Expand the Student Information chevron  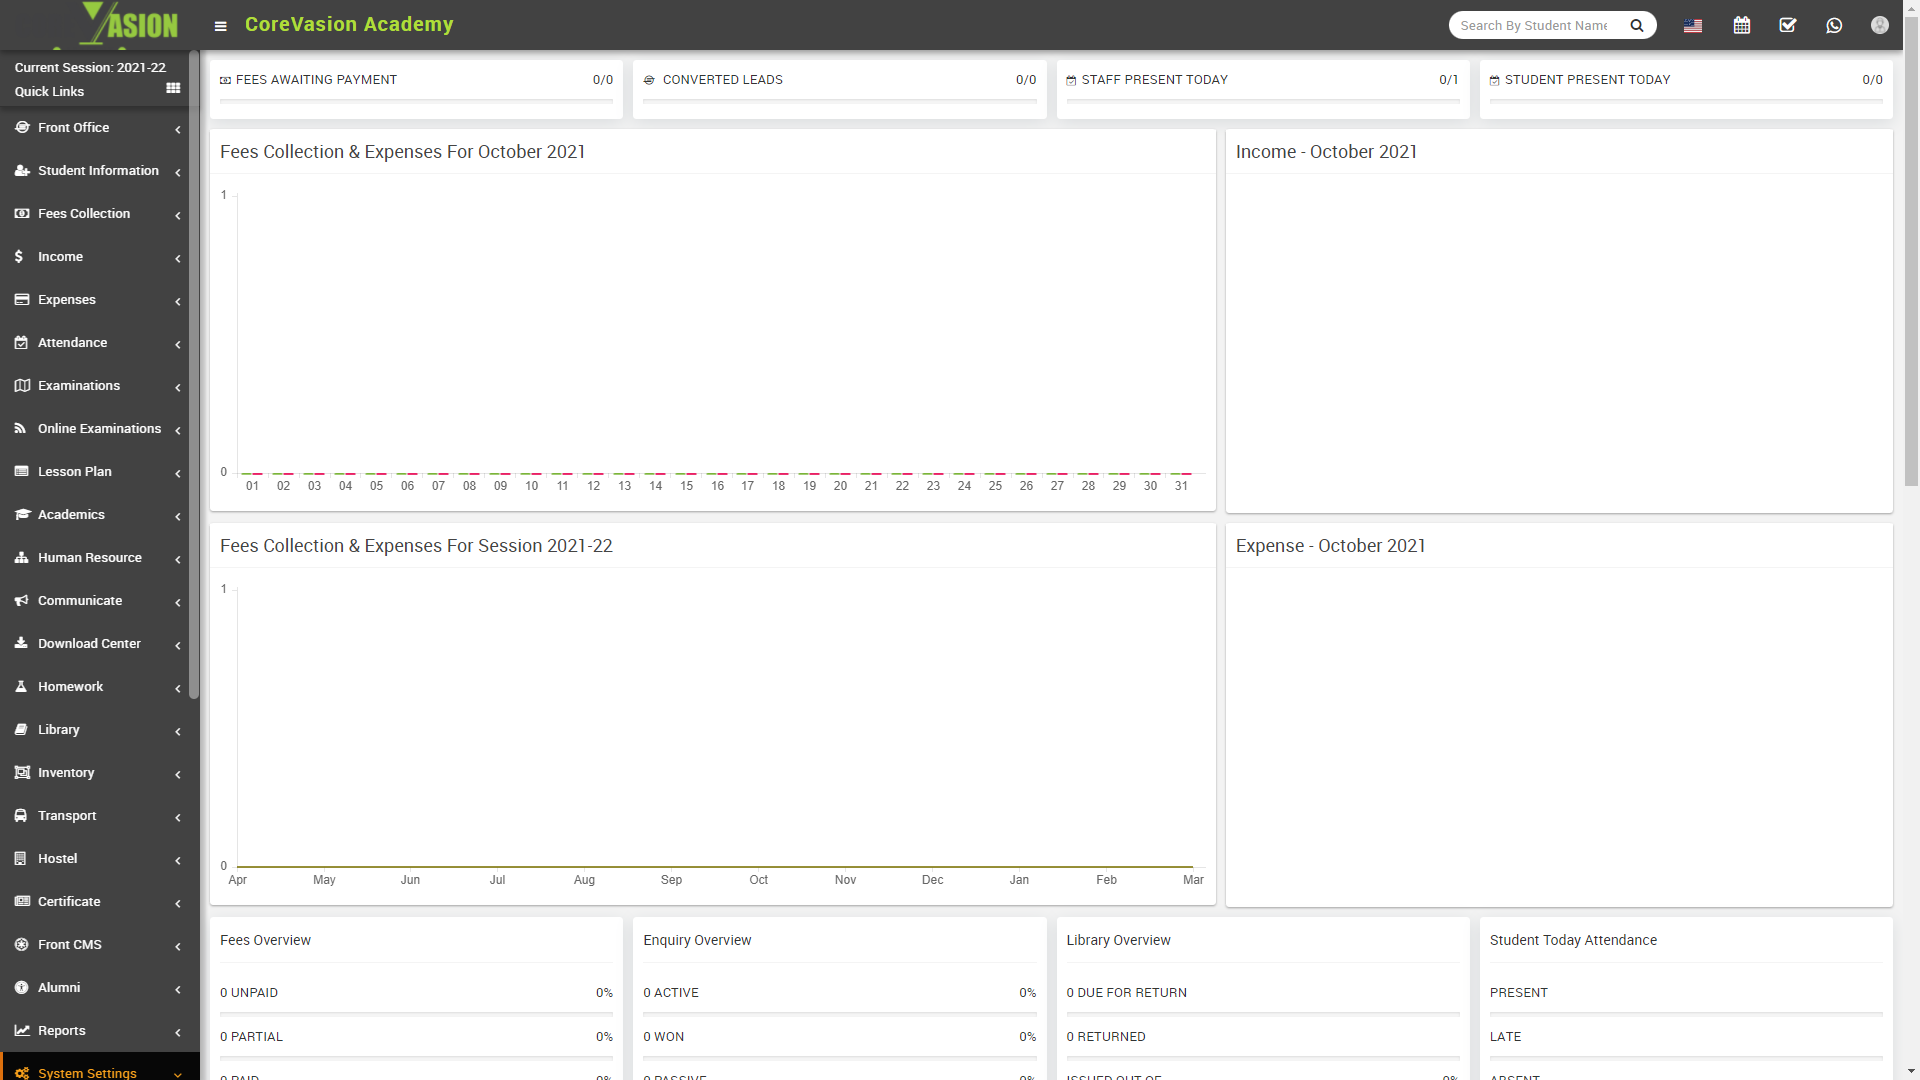pyautogui.click(x=178, y=172)
